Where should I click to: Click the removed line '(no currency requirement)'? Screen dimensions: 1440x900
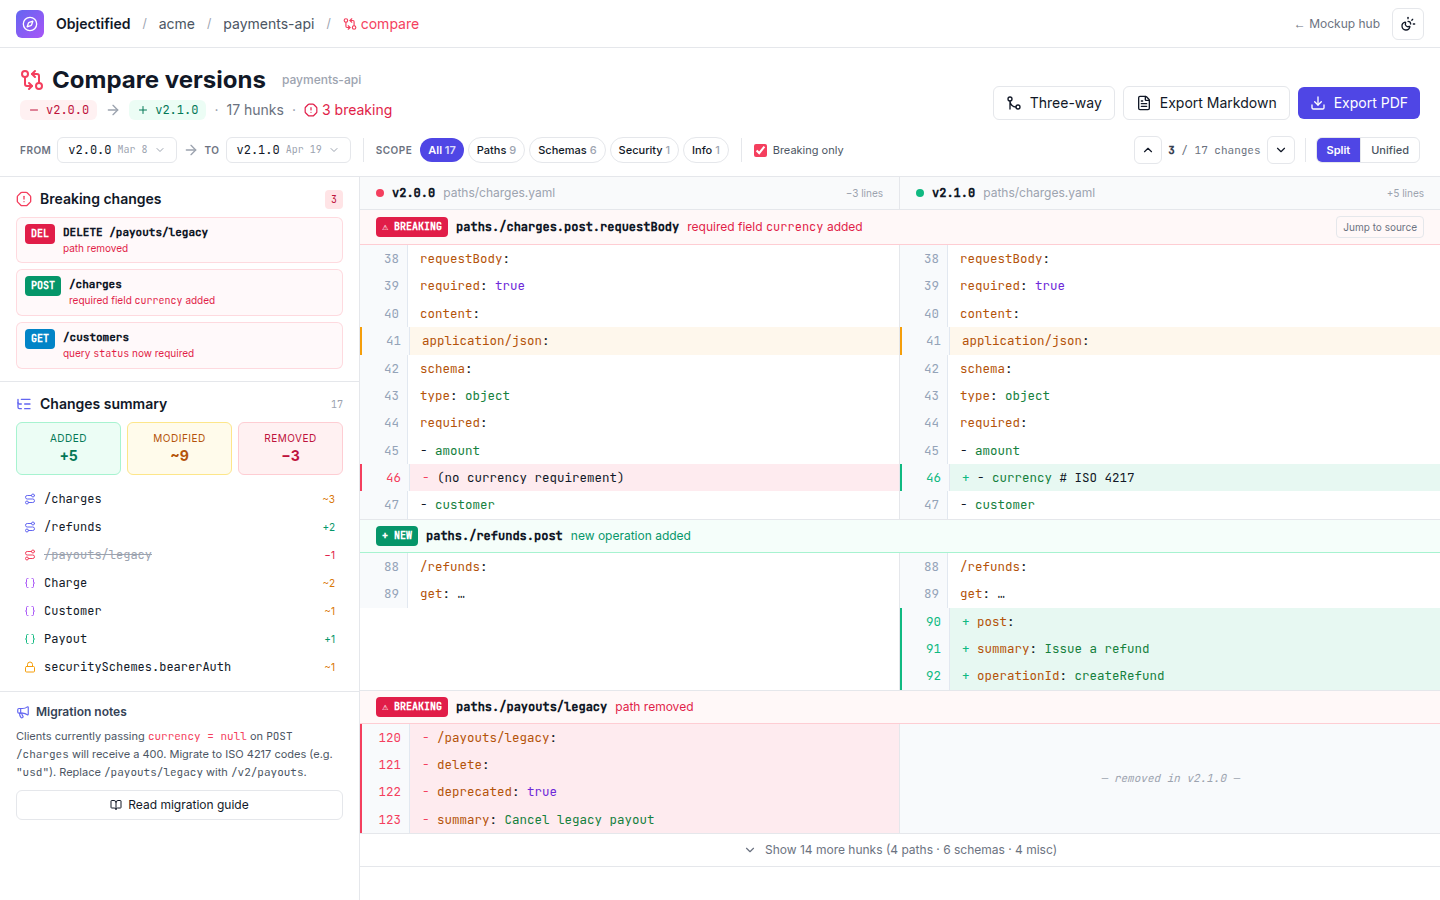pyautogui.click(x=630, y=478)
